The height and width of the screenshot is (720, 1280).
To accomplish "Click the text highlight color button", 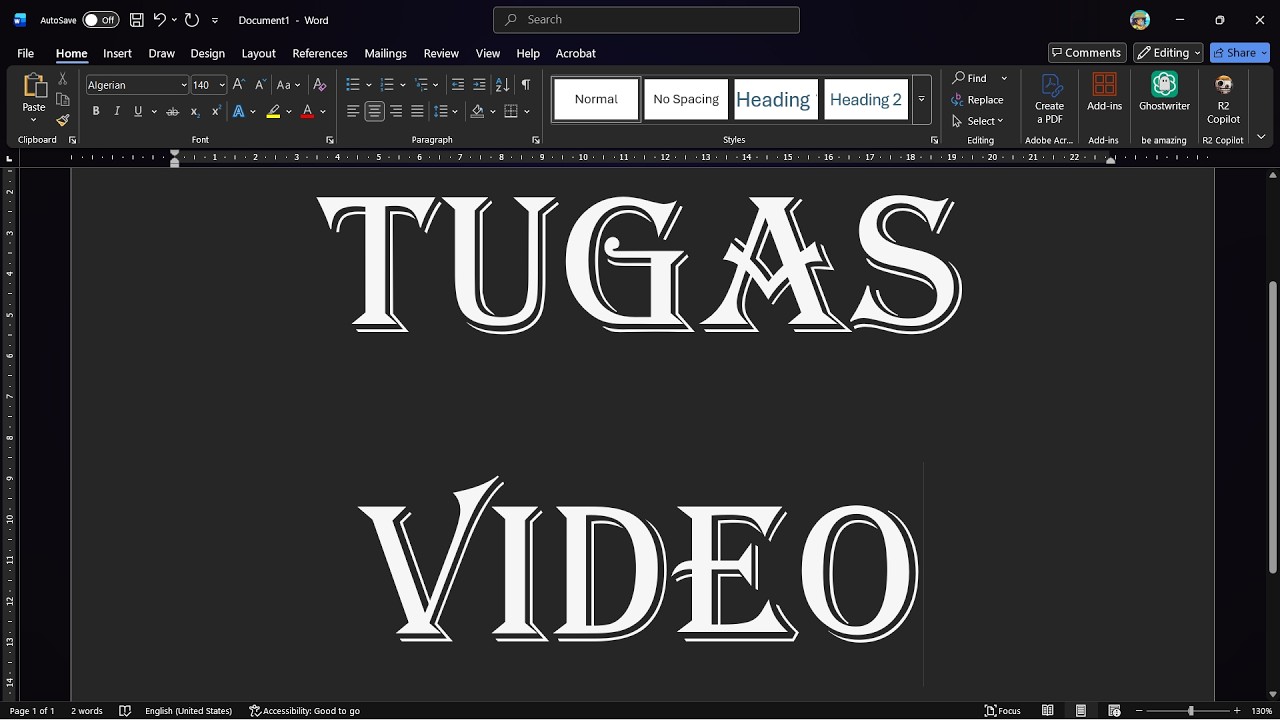I will pyautogui.click(x=273, y=111).
